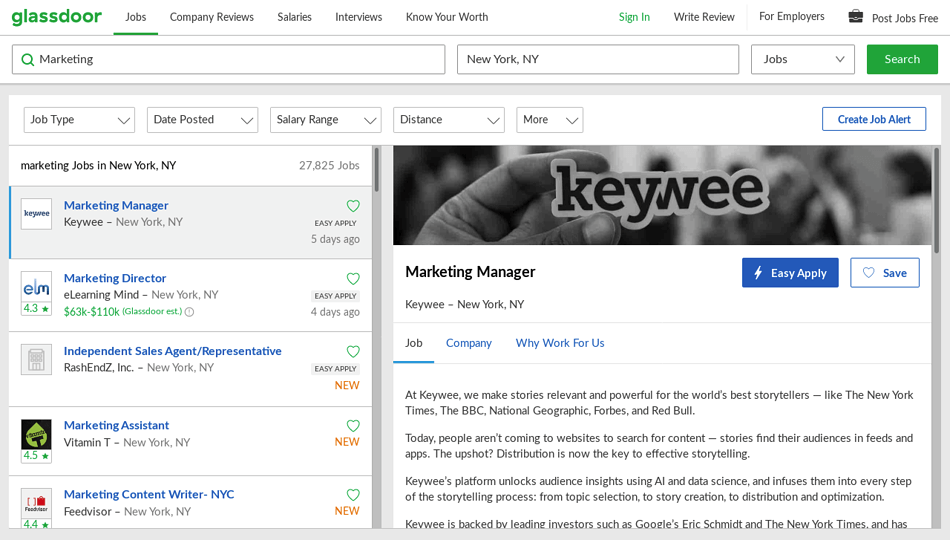The width and height of the screenshot is (950, 540).
Task: Select the Jobs nav tab
Action: coord(136,17)
